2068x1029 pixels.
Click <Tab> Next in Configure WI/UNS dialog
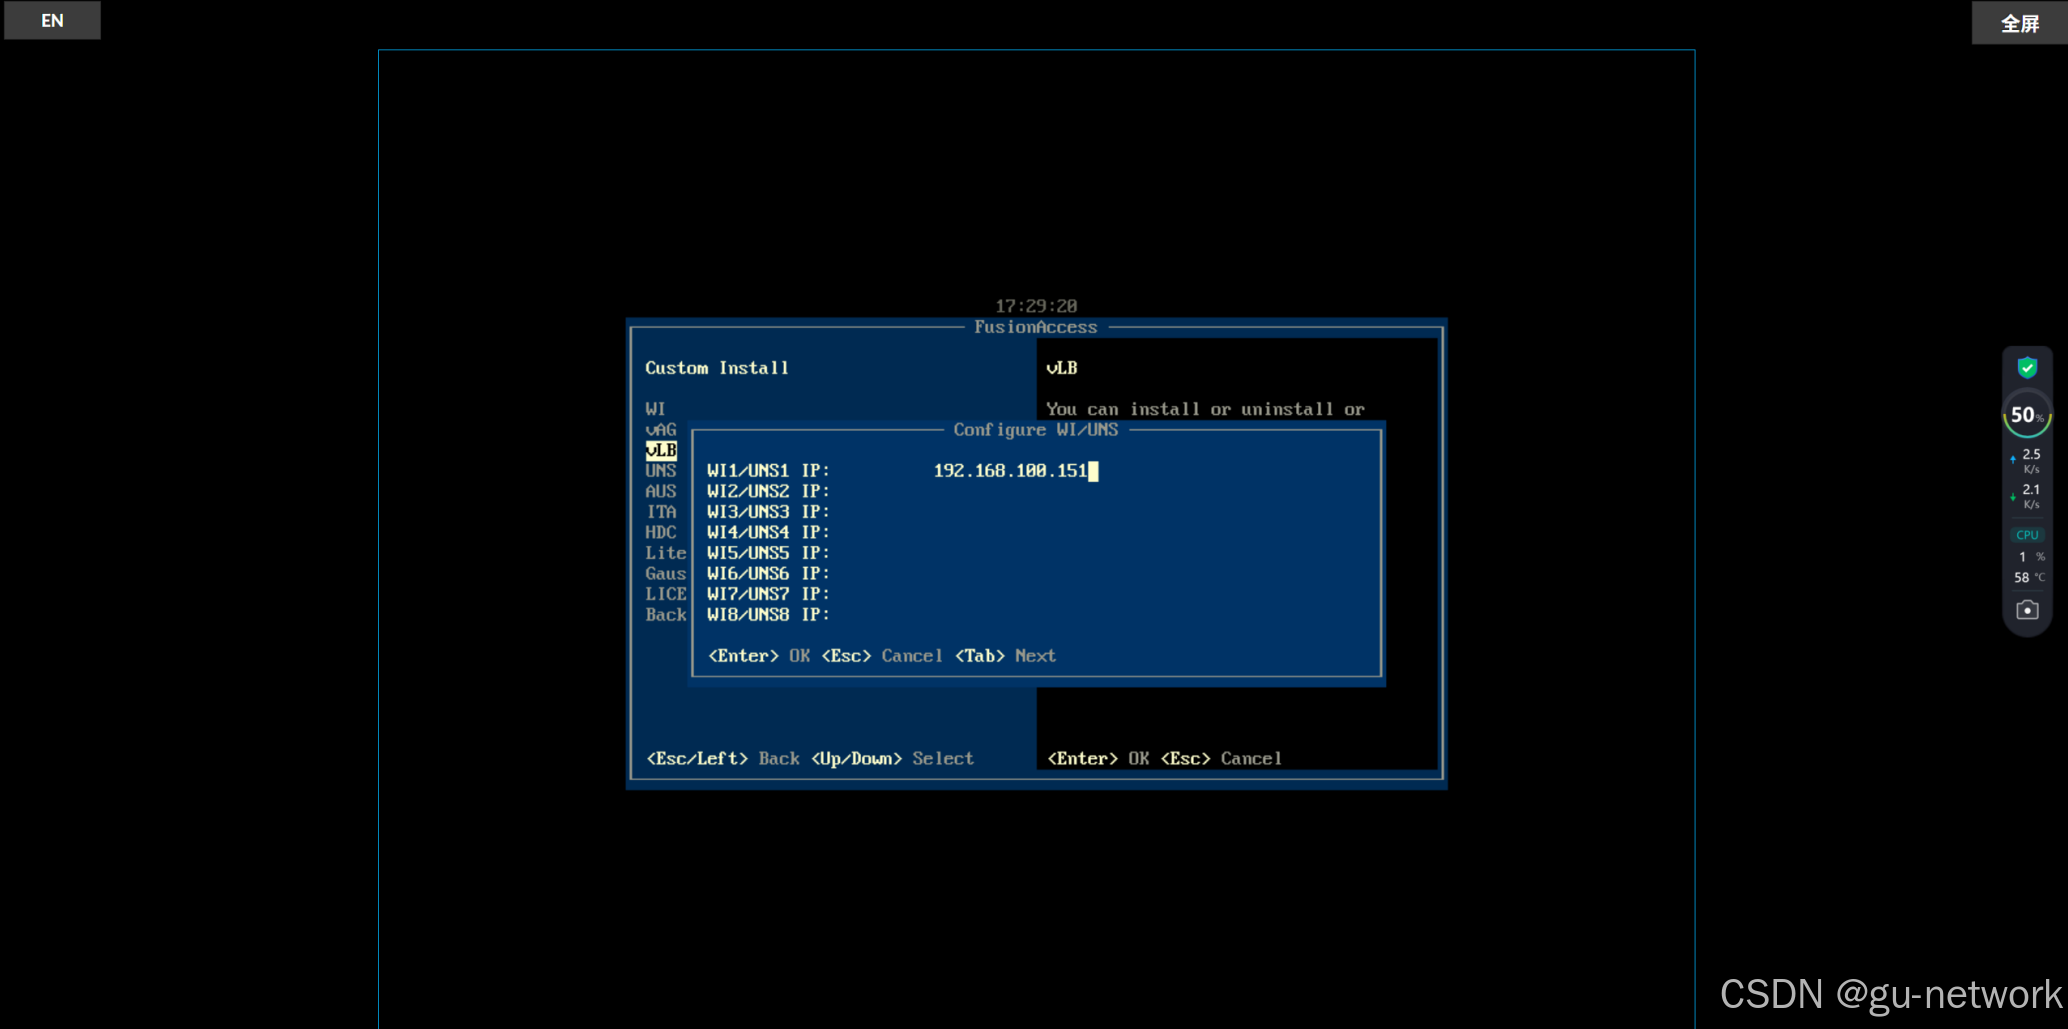1006,656
